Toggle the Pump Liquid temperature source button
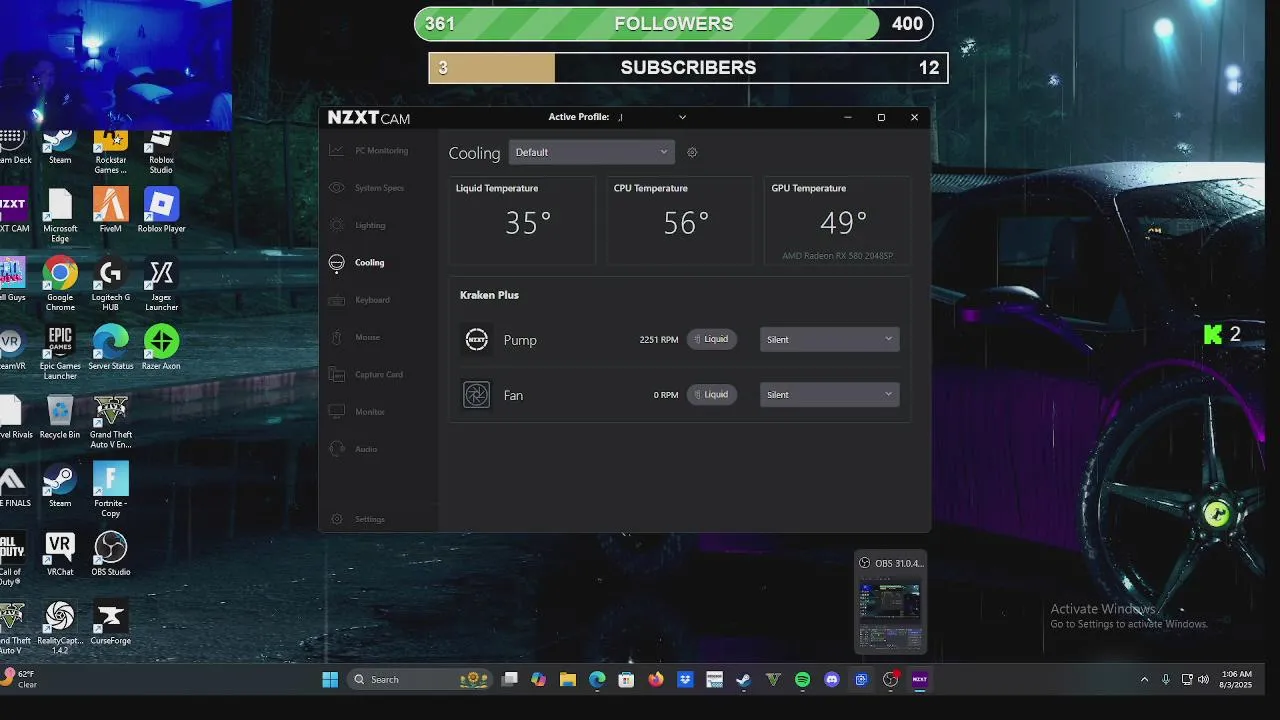Screen dimensions: 1280x720 (x=712, y=339)
